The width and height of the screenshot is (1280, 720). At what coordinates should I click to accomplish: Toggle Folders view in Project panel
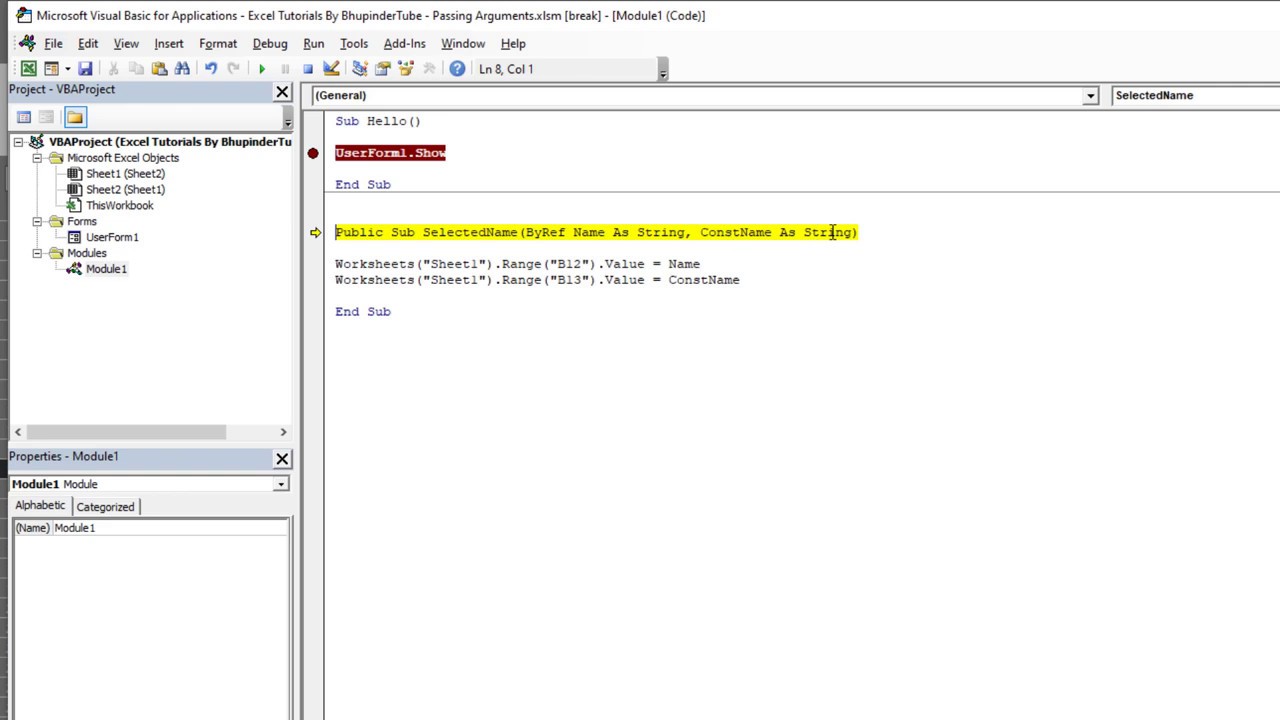click(x=75, y=117)
